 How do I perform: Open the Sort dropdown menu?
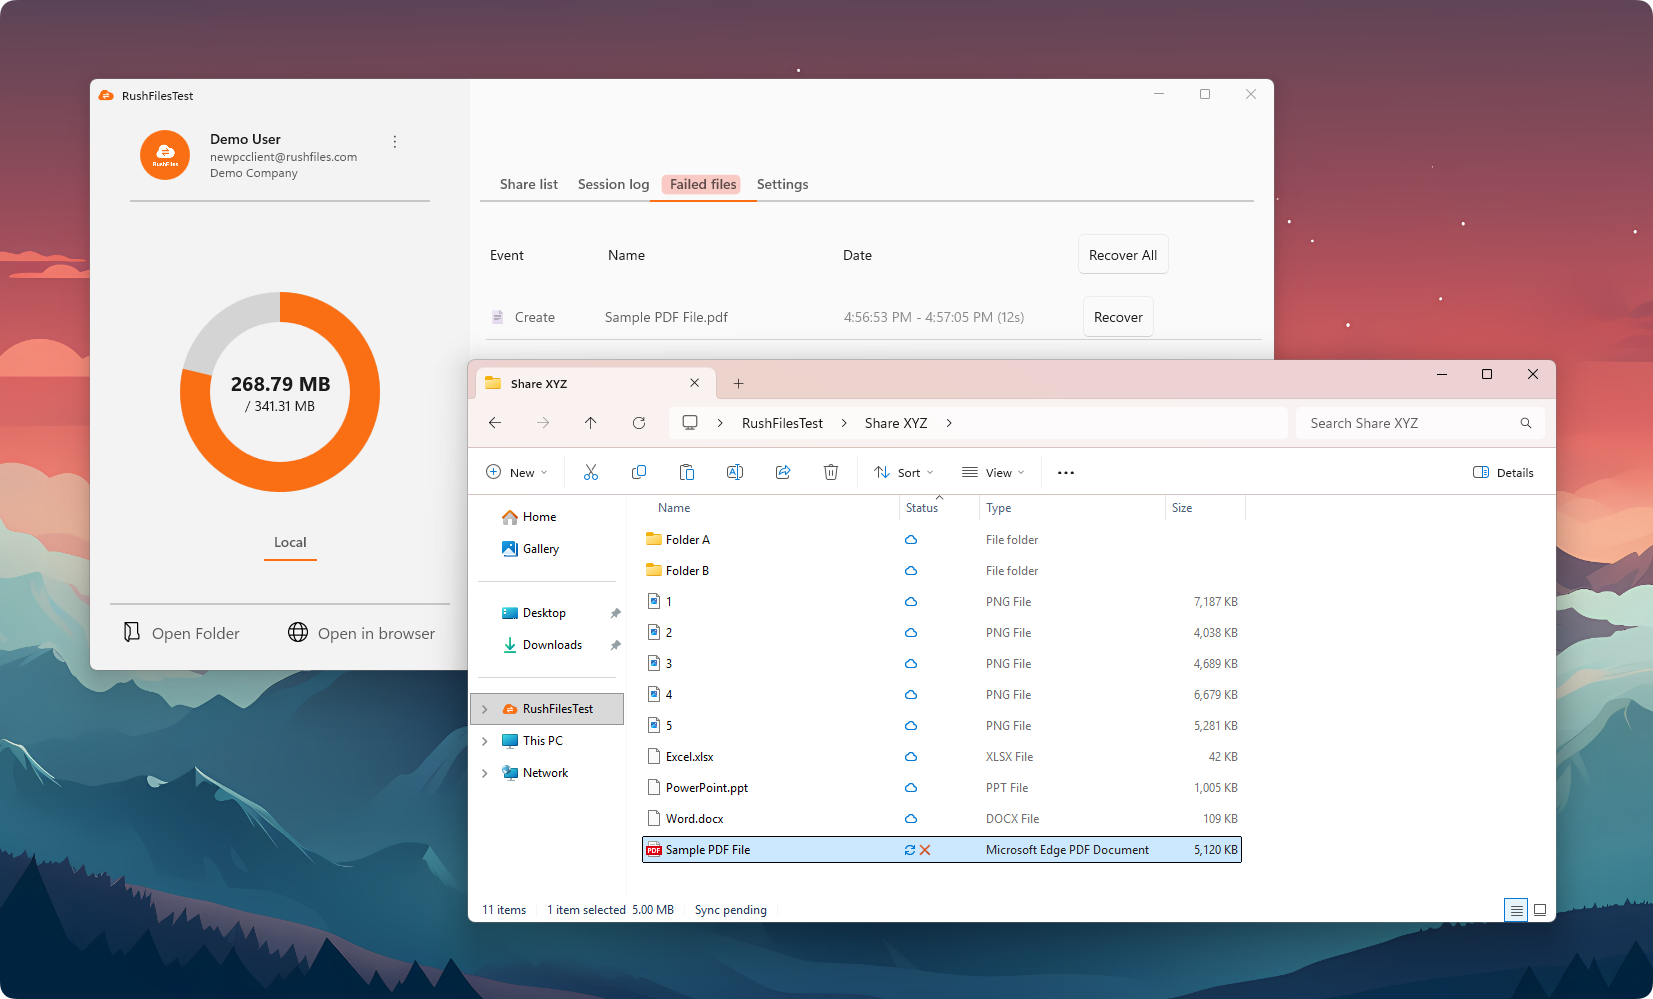point(904,472)
